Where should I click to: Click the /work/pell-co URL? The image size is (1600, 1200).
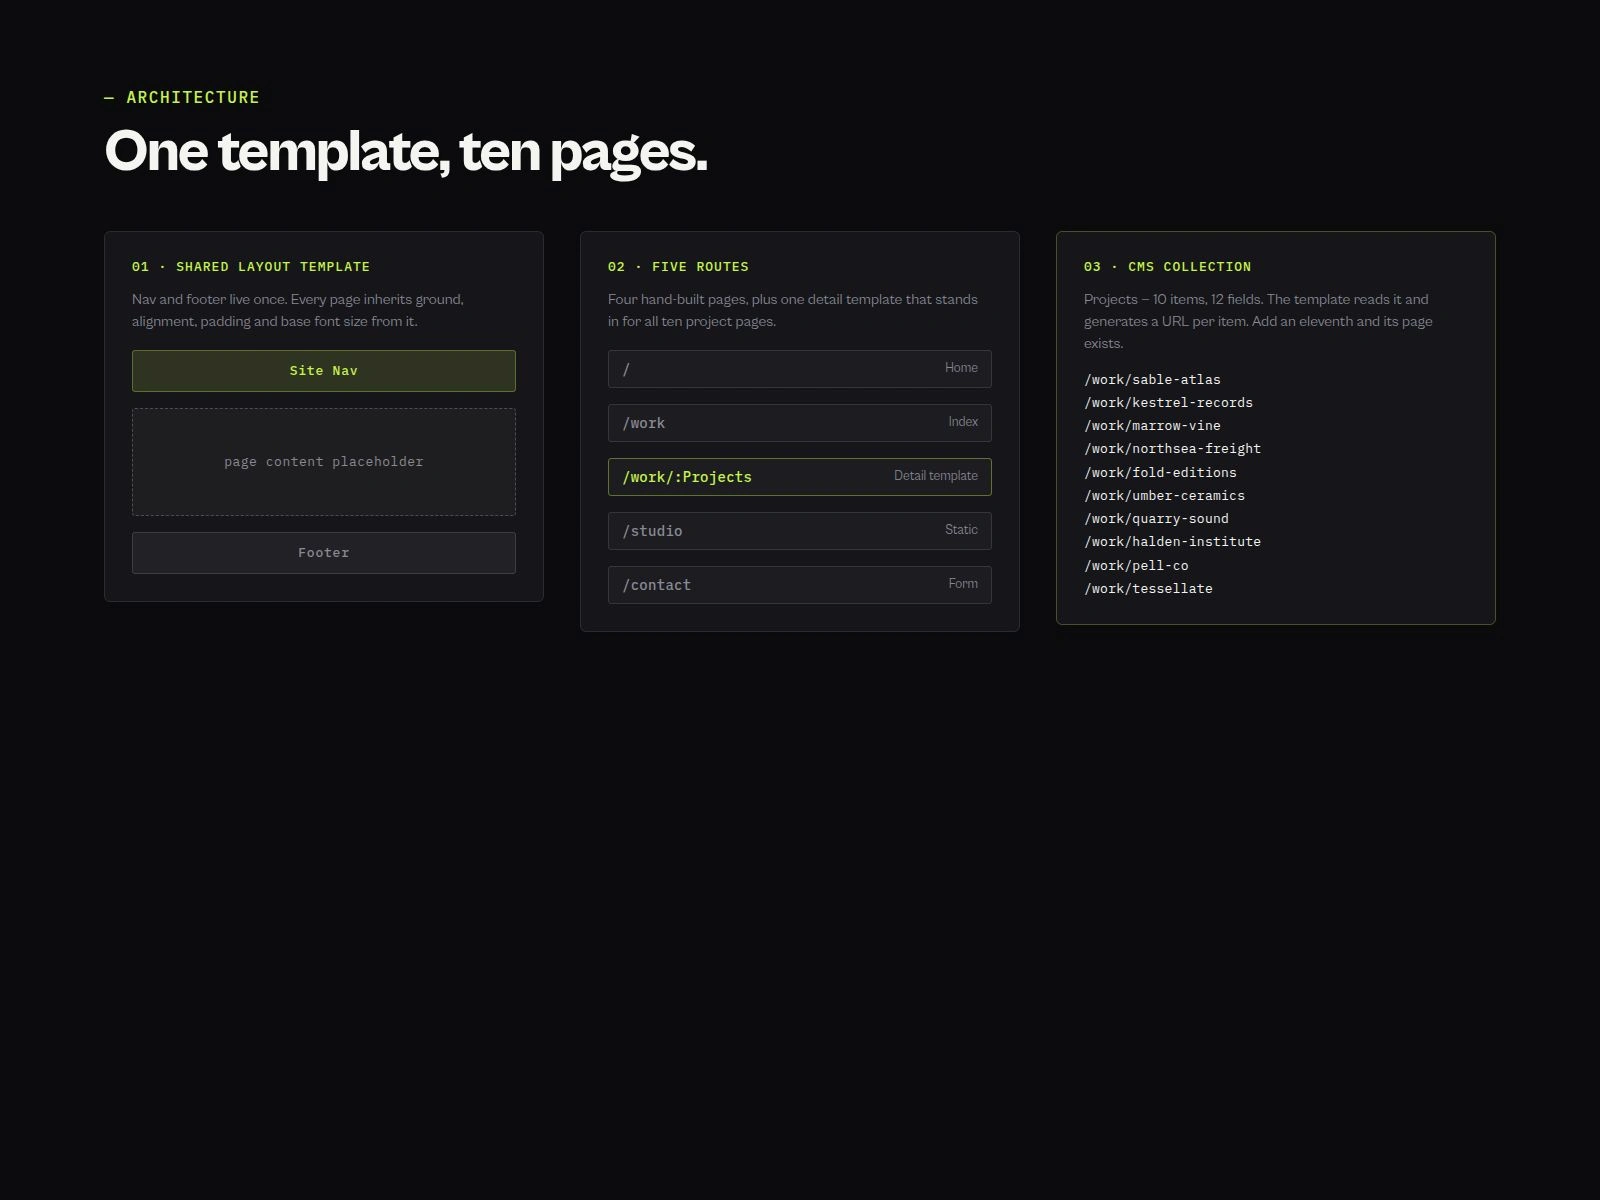pos(1136,566)
